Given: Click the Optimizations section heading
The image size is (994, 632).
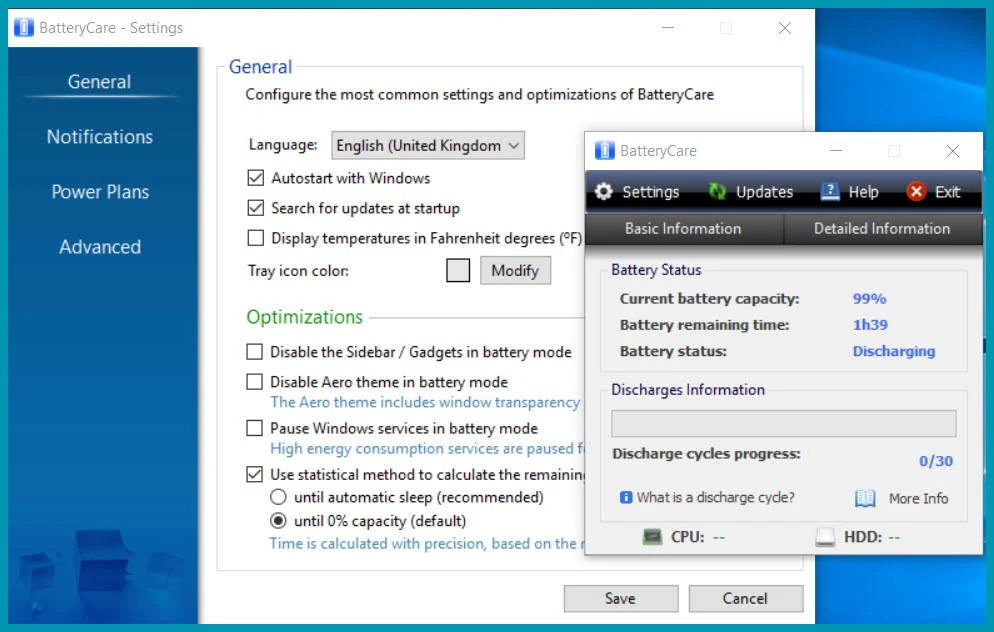Looking at the screenshot, I should coord(304,317).
